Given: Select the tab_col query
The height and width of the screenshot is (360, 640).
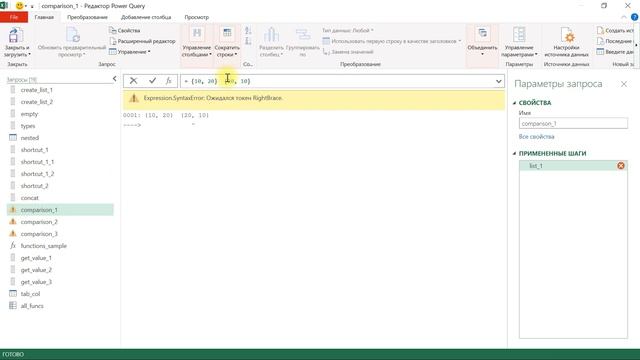Looking at the screenshot, I should pos(60,294).
